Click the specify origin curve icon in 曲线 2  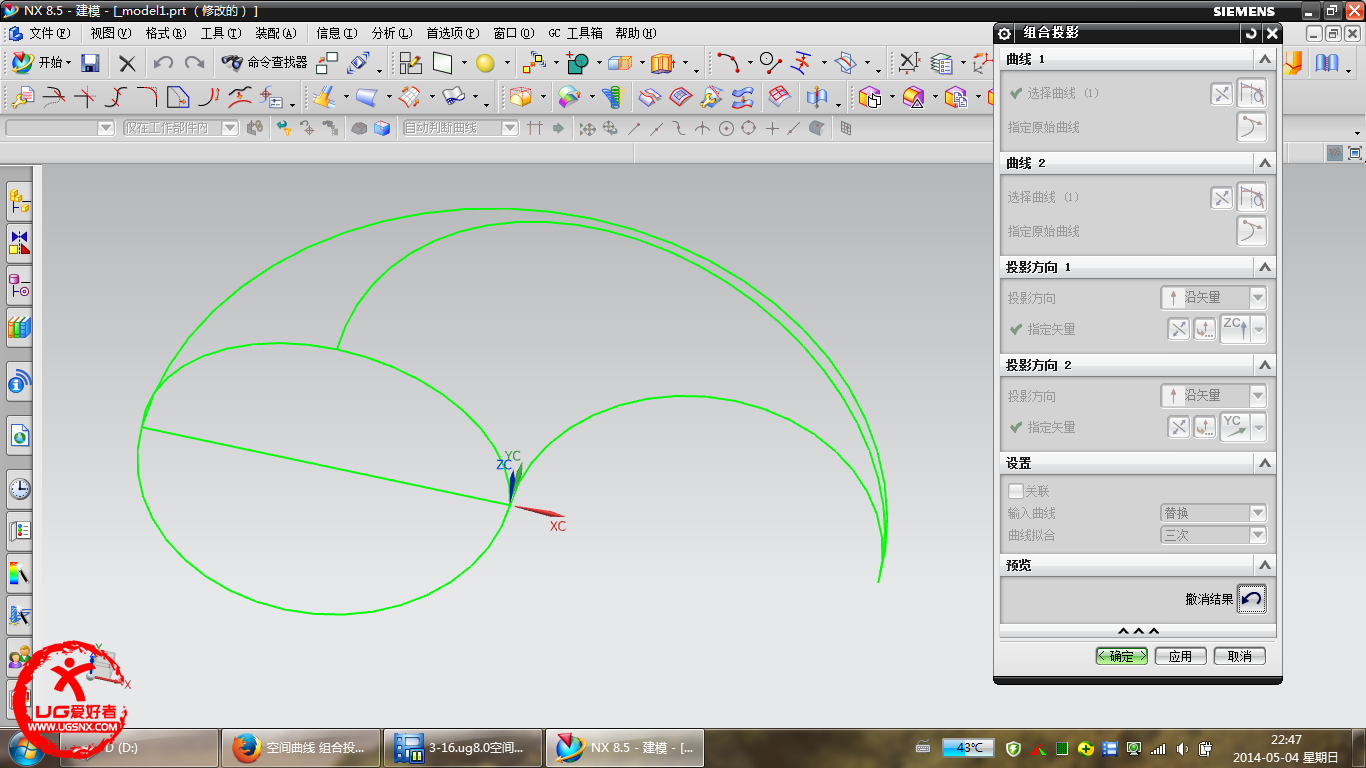click(1252, 231)
